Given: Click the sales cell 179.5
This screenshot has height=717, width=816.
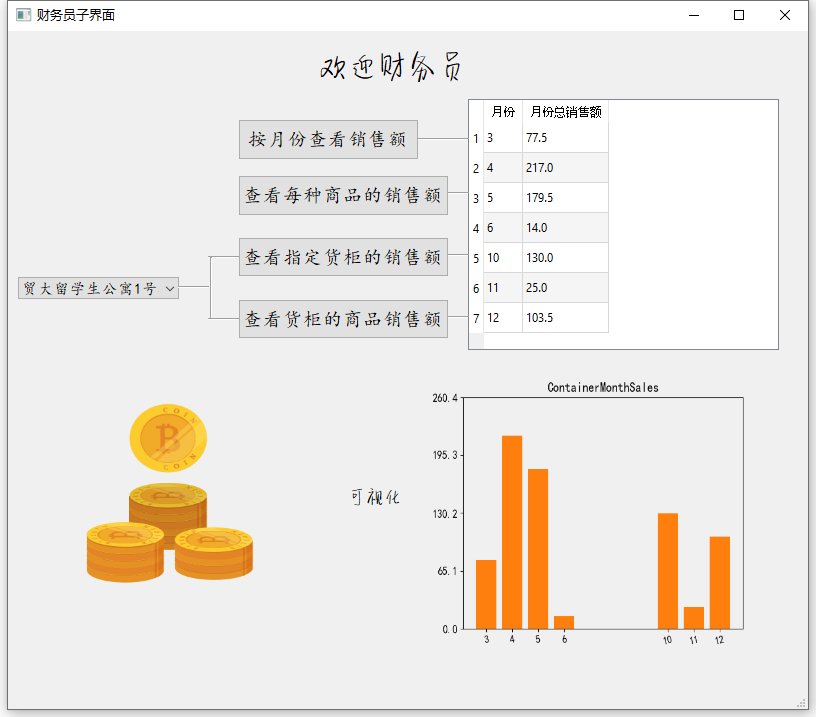Looking at the screenshot, I should click(x=565, y=198).
